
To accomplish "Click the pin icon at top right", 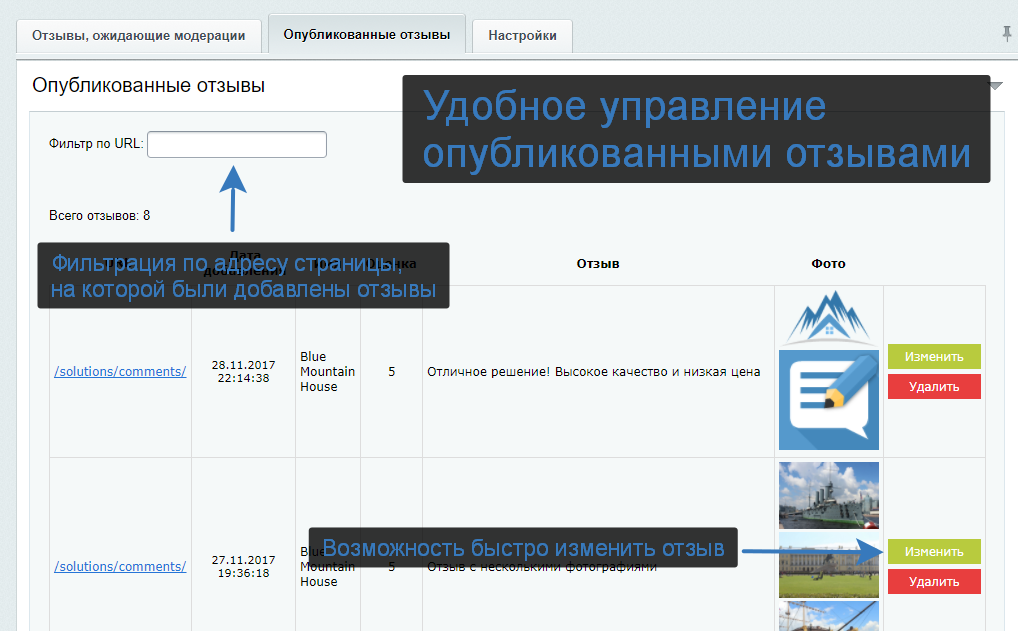I will [x=1006, y=34].
